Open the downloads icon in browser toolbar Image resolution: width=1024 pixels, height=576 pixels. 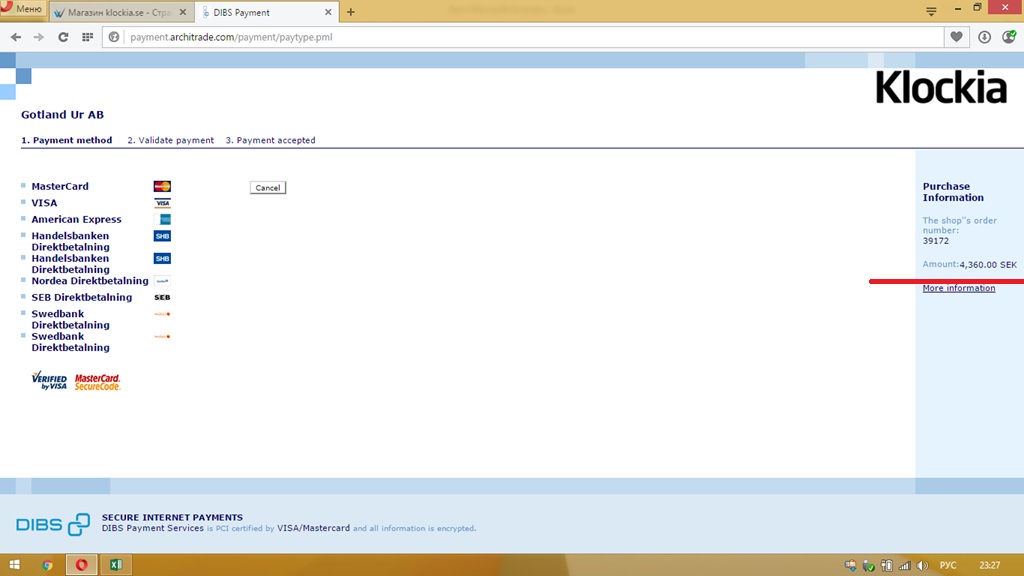coord(984,37)
